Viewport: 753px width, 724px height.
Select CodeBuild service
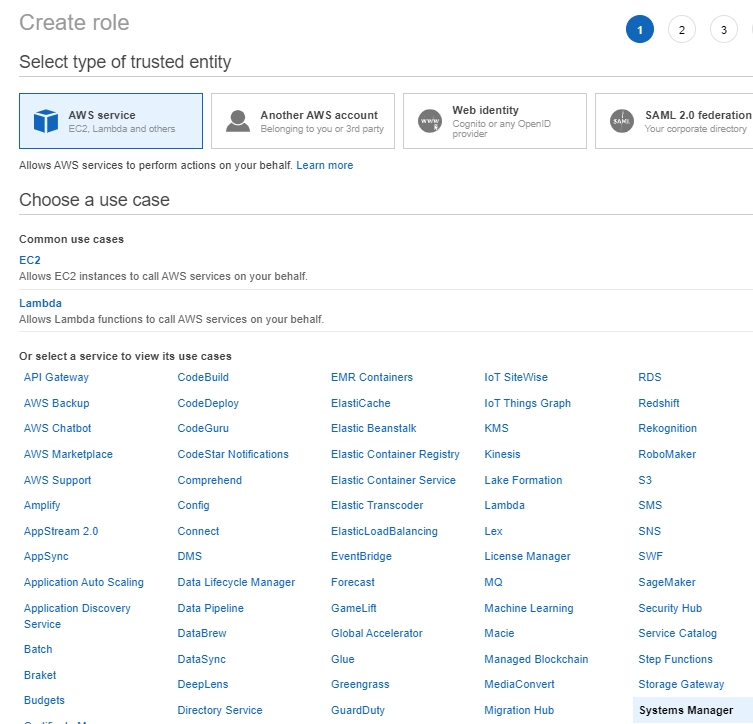coord(203,377)
